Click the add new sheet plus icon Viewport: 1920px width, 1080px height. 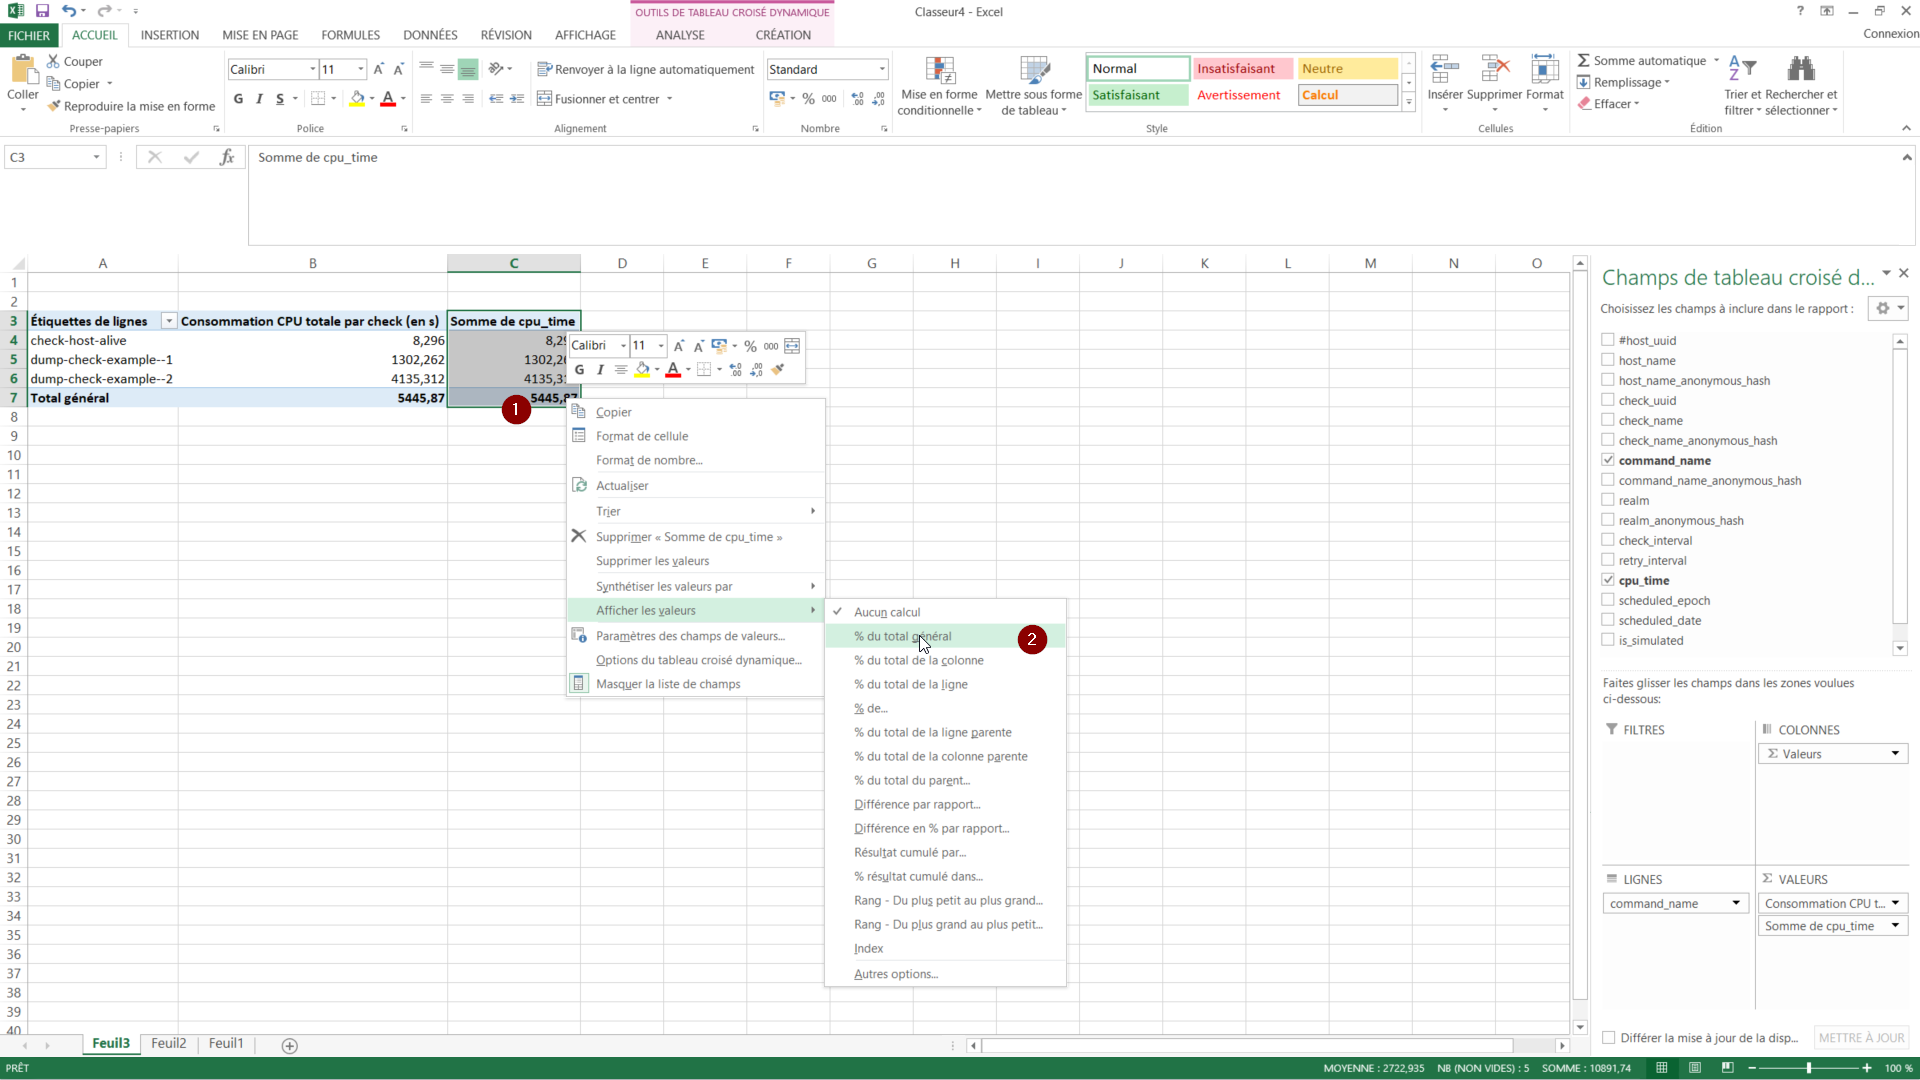click(290, 1046)
